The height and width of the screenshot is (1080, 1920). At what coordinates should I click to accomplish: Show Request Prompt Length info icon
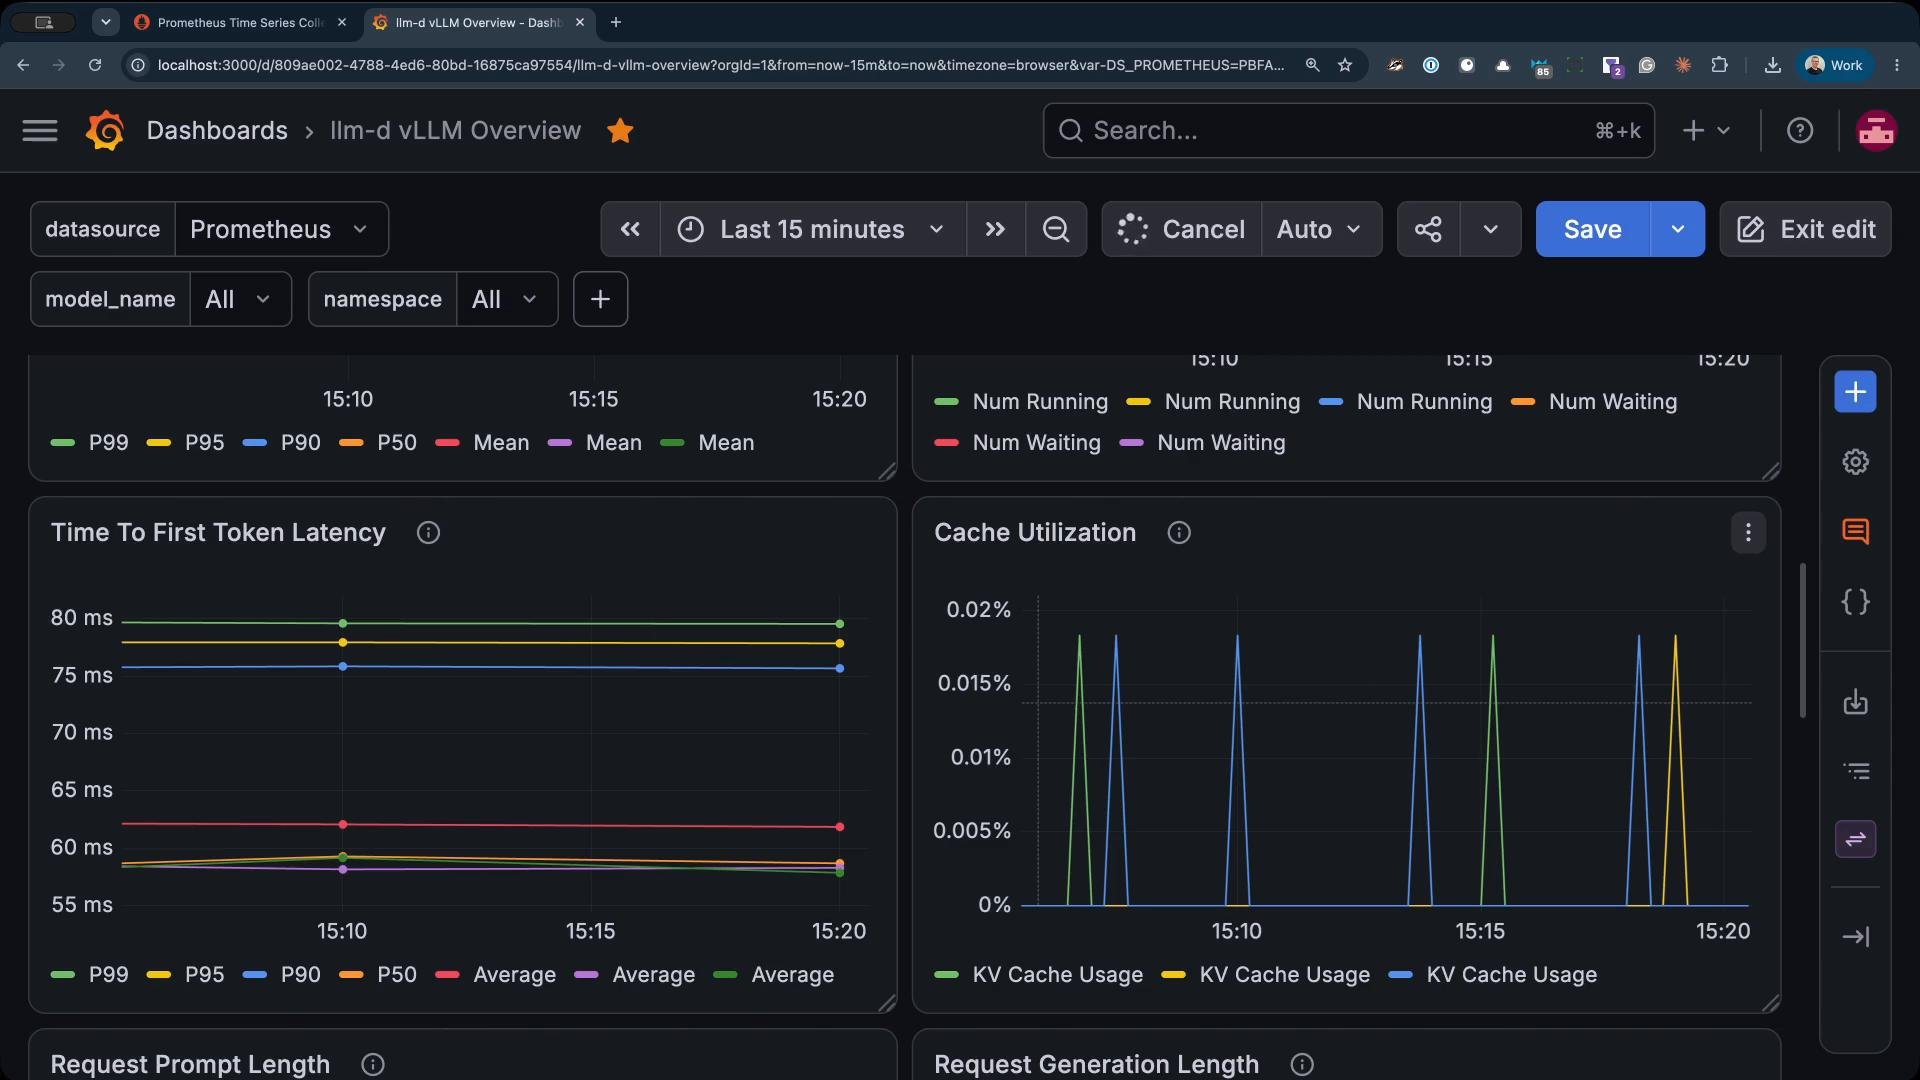(x=373, y=1065)
